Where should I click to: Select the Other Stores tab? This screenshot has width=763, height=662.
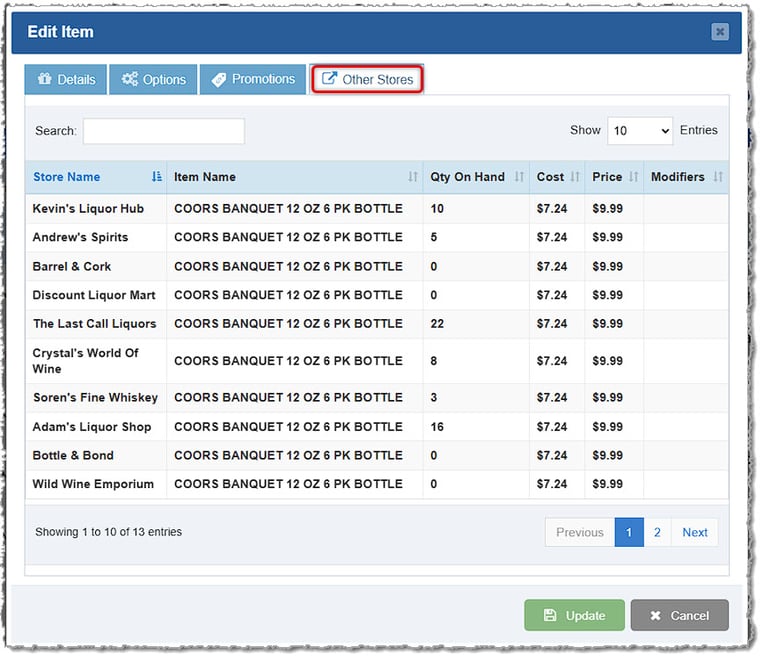click(367, 79)
